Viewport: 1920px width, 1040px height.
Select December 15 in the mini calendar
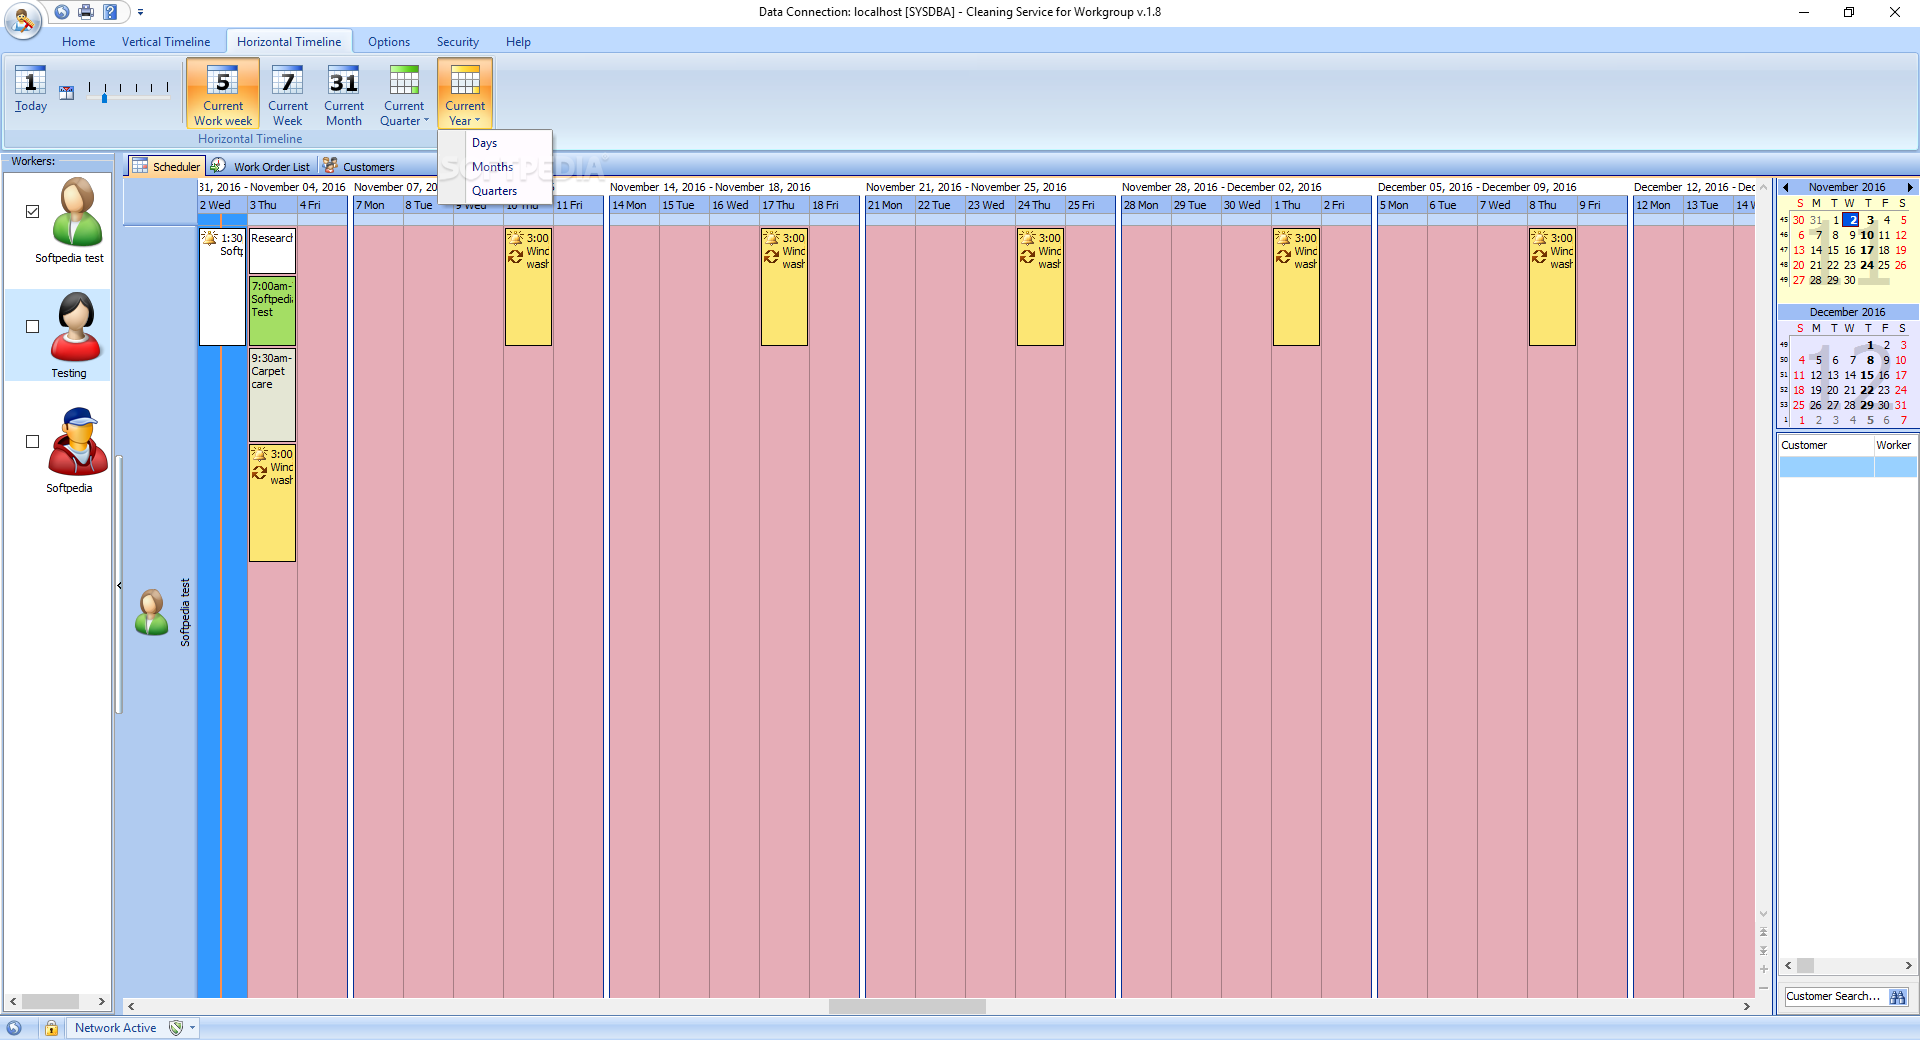click(1867, 375)
